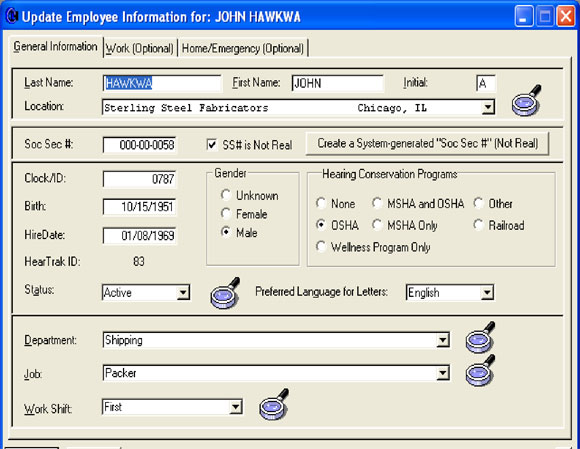Select the MSHA and OSHA program
The width and height of the screenshot is (580, 449).
click(x=377, y=203)
